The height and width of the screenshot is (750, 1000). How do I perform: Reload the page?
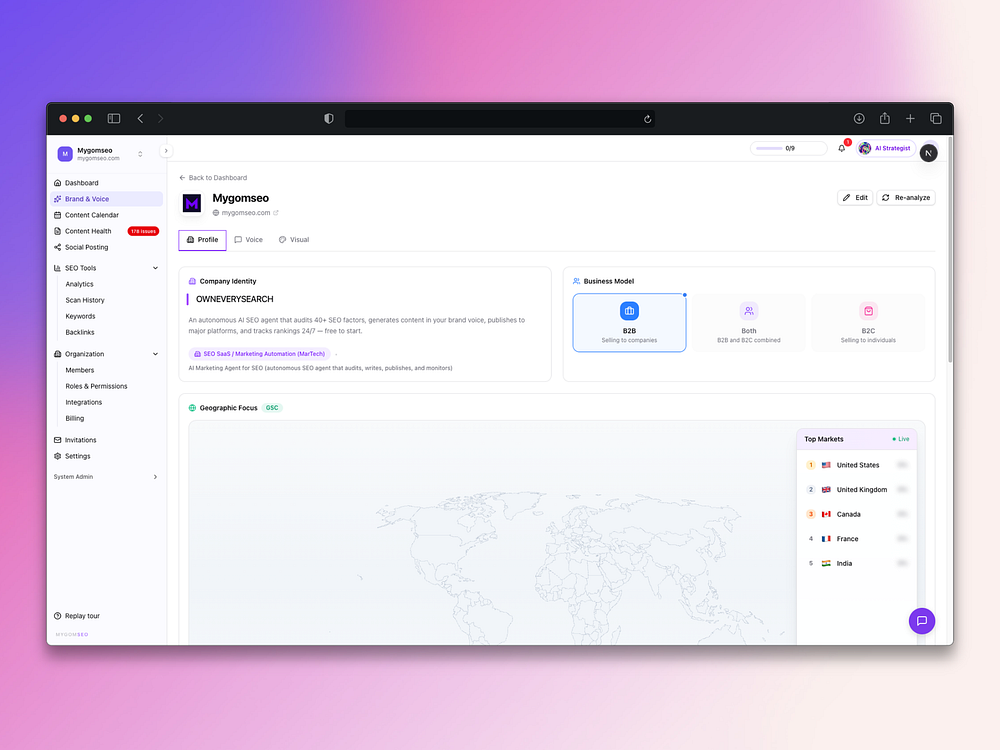coord(647,119)
